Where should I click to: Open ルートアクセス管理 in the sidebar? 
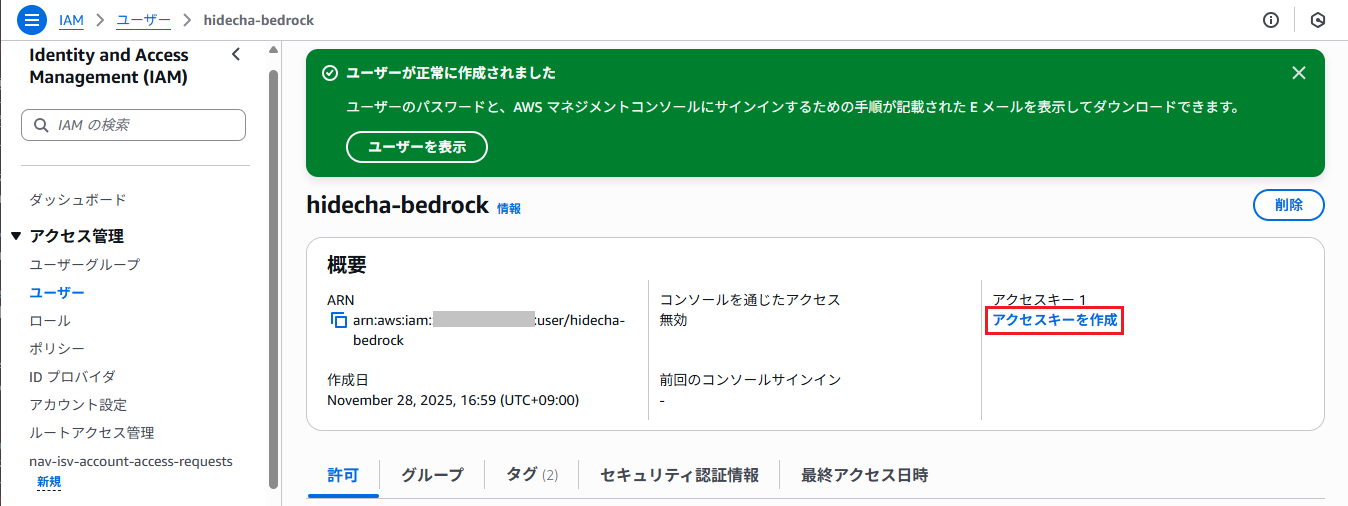[92, 433]
